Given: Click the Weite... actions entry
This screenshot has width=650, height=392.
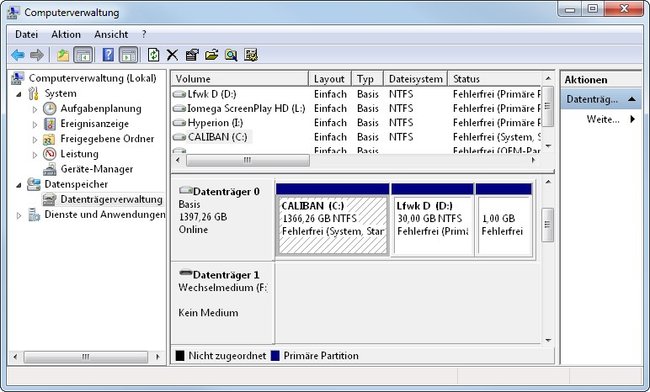Looking at the screenshot, I should (602, 119).
